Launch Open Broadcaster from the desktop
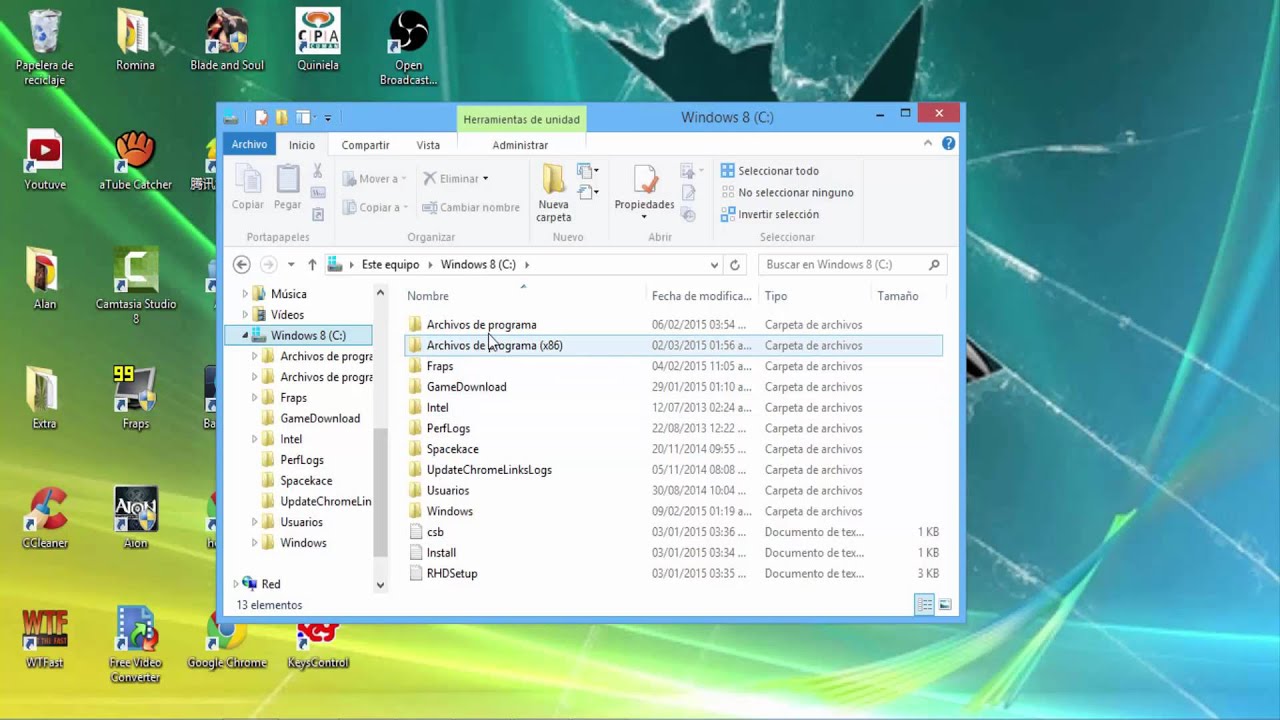1280x720 pixels. pyautogui.click(x=408, y=47)
